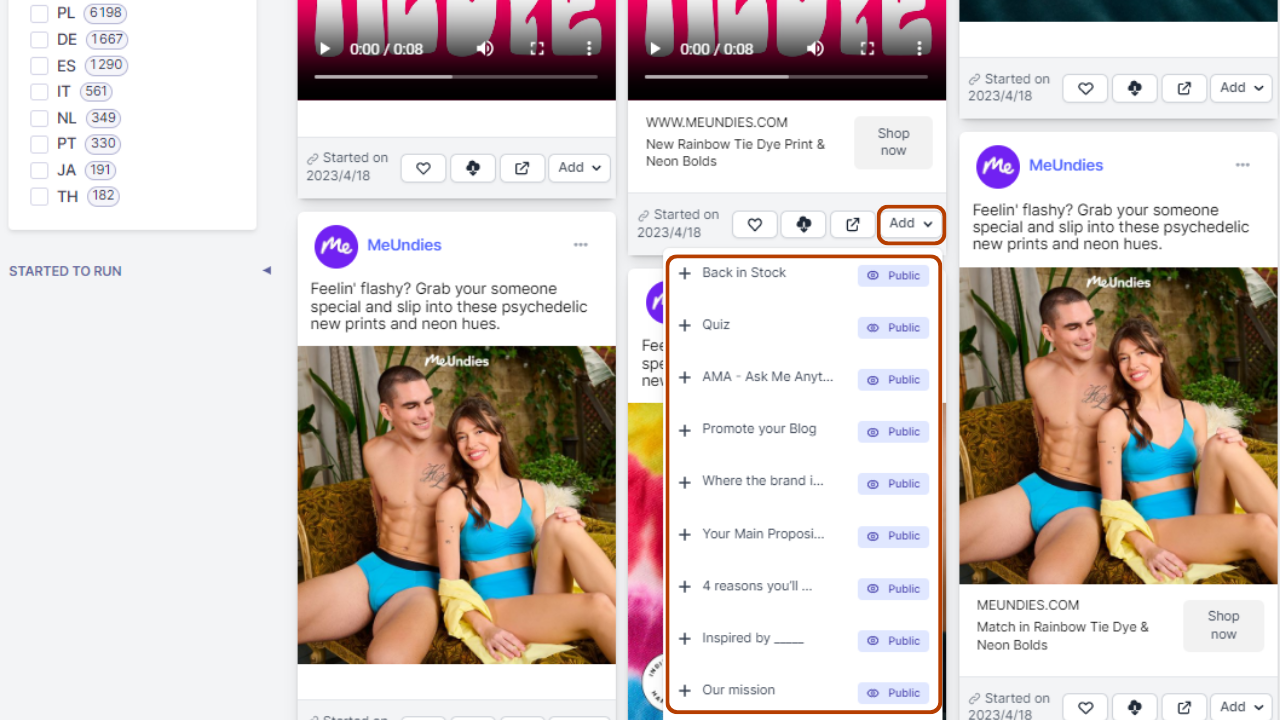Toggle Public badge on Promote your Blog row
The width and height of the screenshot is (1280, 720).
point(893,431)
